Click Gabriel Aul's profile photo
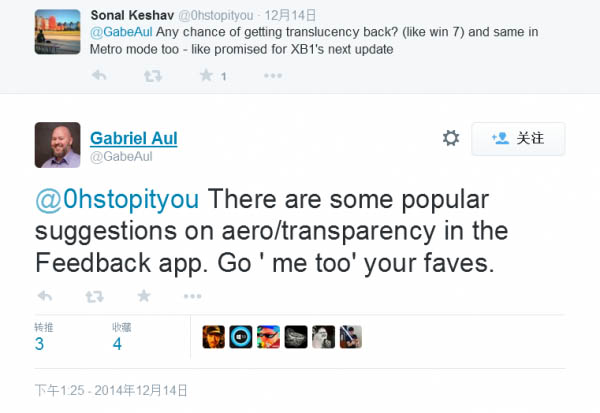 coord(58,145)
